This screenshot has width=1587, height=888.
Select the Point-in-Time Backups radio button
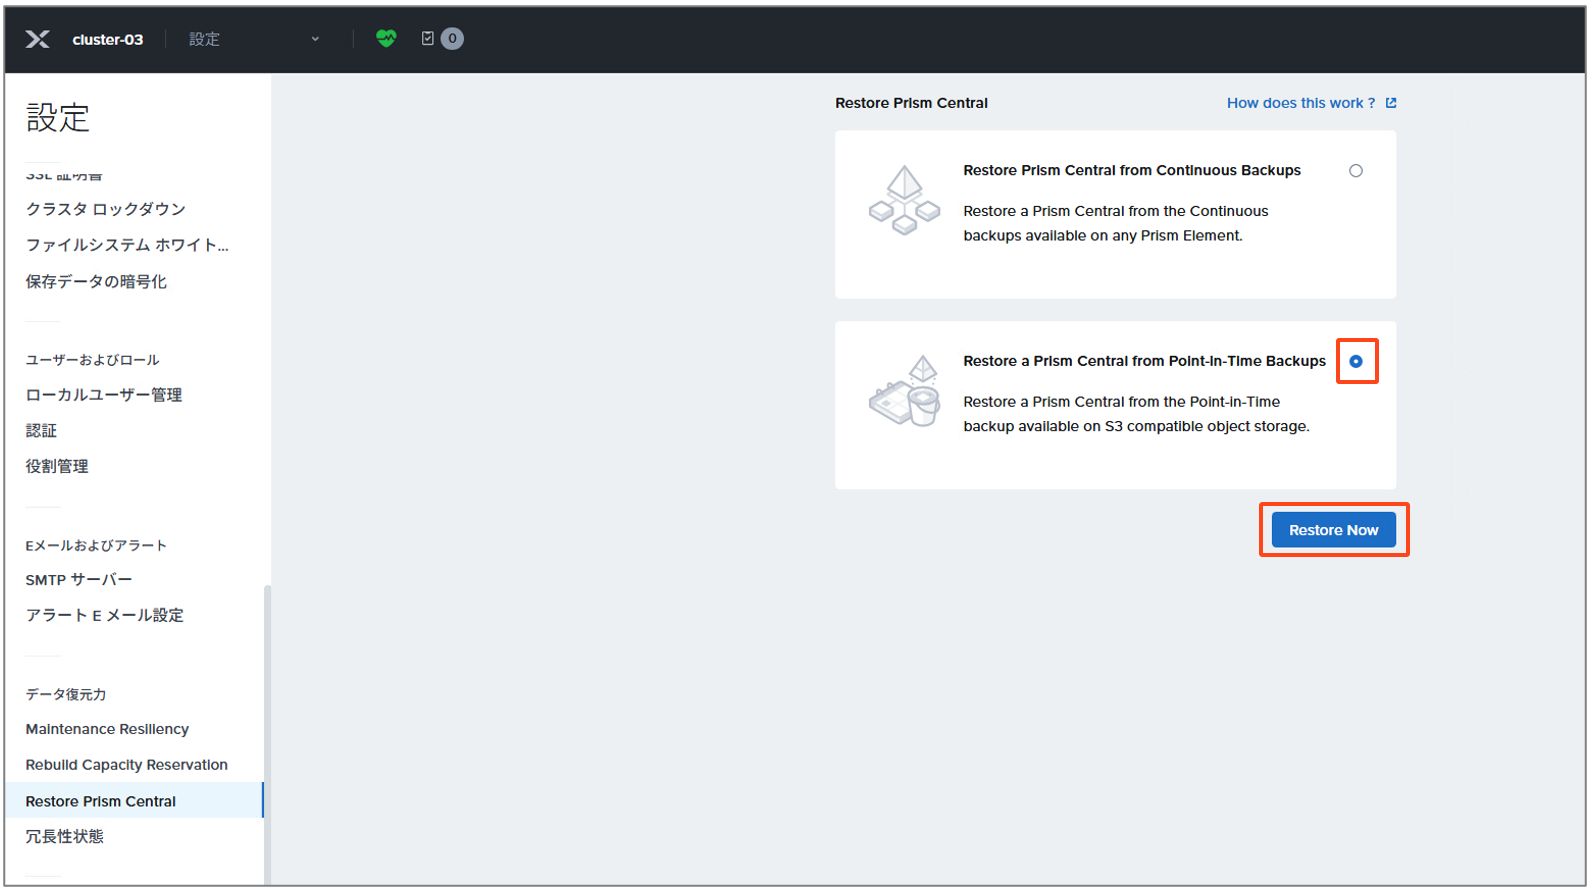pyautogui.click(x=1355, y=361)
